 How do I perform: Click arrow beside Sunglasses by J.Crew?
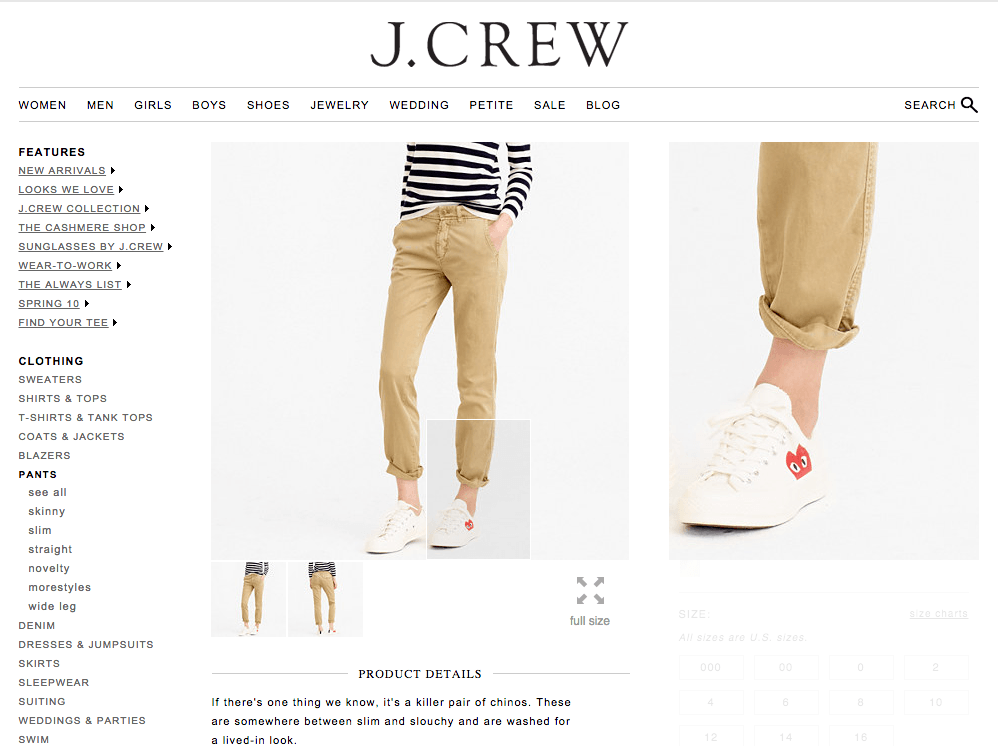pos(170,247)
